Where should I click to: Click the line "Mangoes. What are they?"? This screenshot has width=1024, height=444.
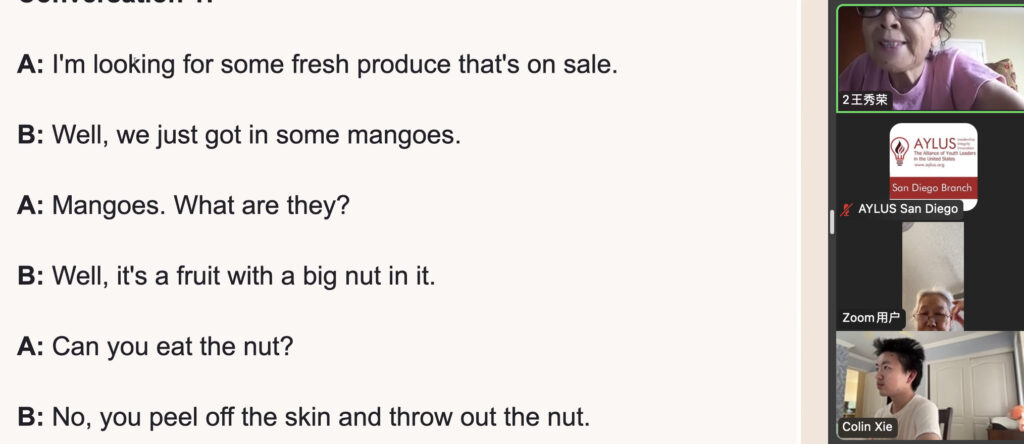click(183, 206)
